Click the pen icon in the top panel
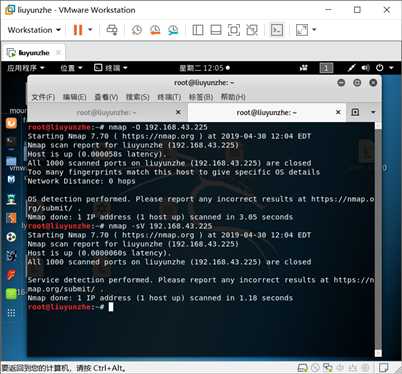 tap(351, 68)
